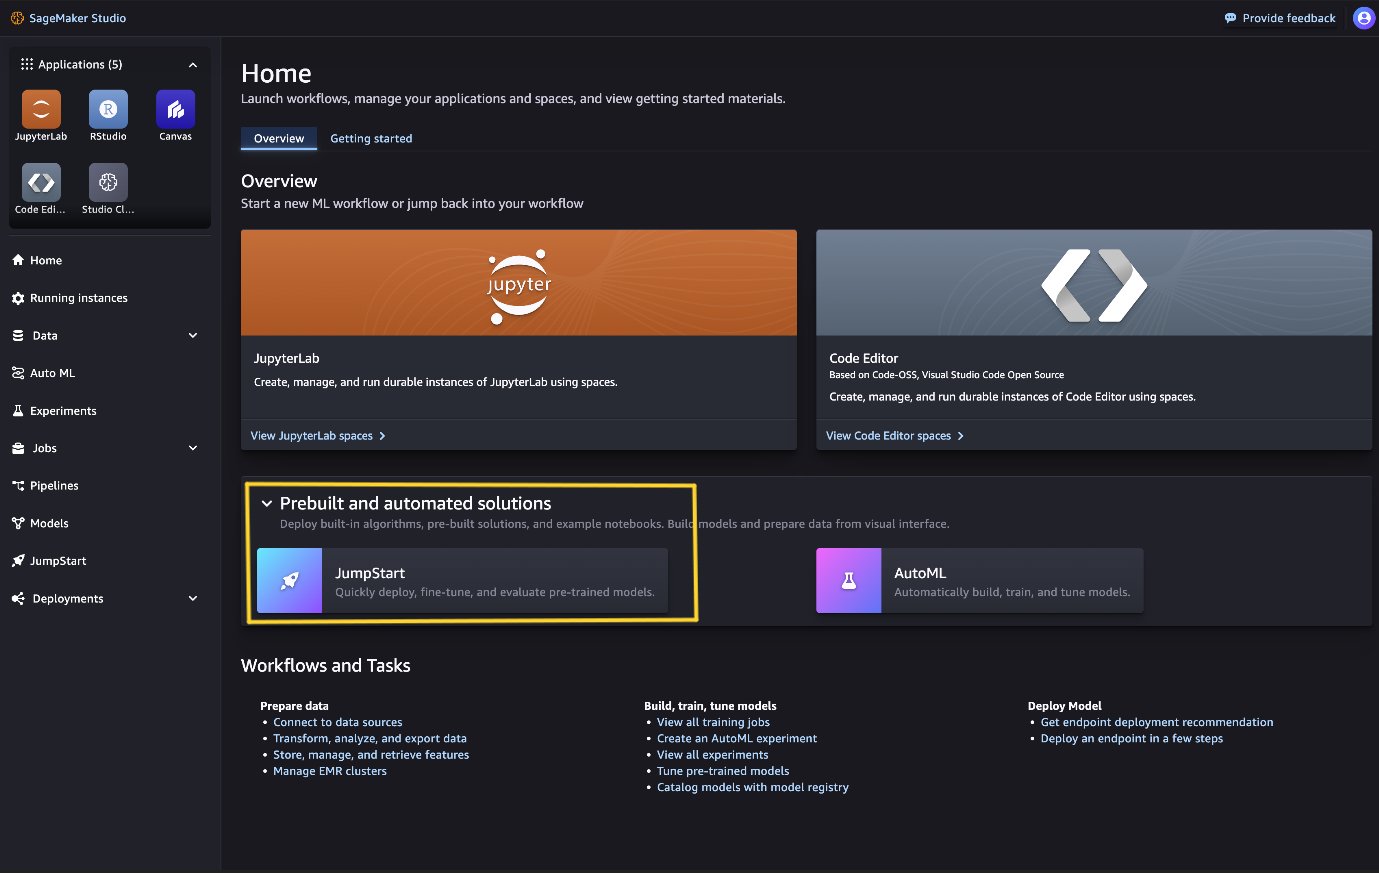
Task: Click the Pipelines icon in sidebar
Action: tap(18, 486)
